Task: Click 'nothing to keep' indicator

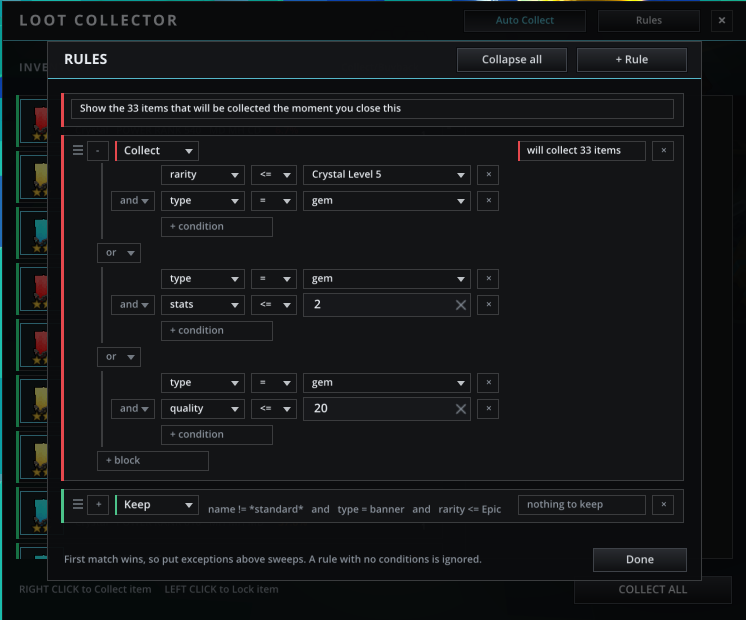Action: tap(582, 505)
